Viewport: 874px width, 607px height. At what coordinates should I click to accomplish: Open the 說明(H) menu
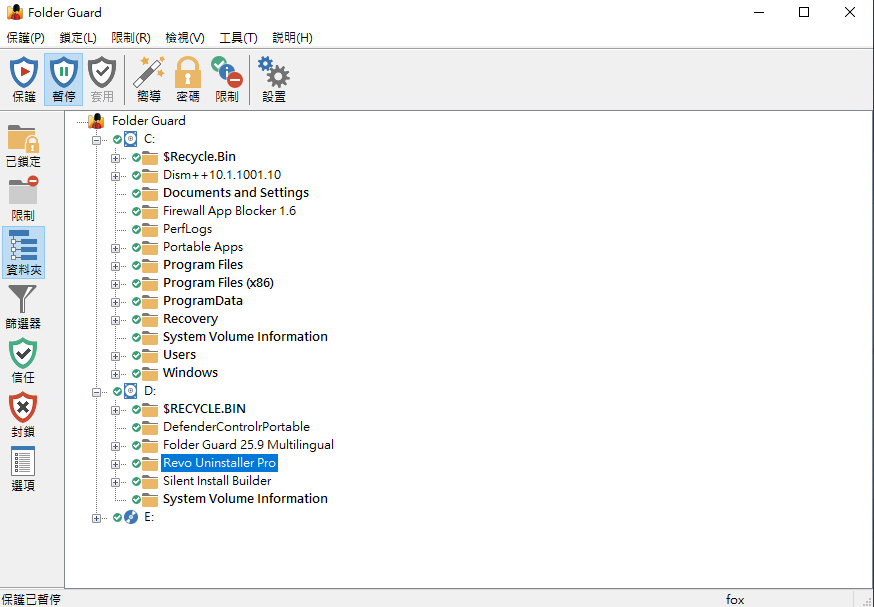(x=293, y=38)
